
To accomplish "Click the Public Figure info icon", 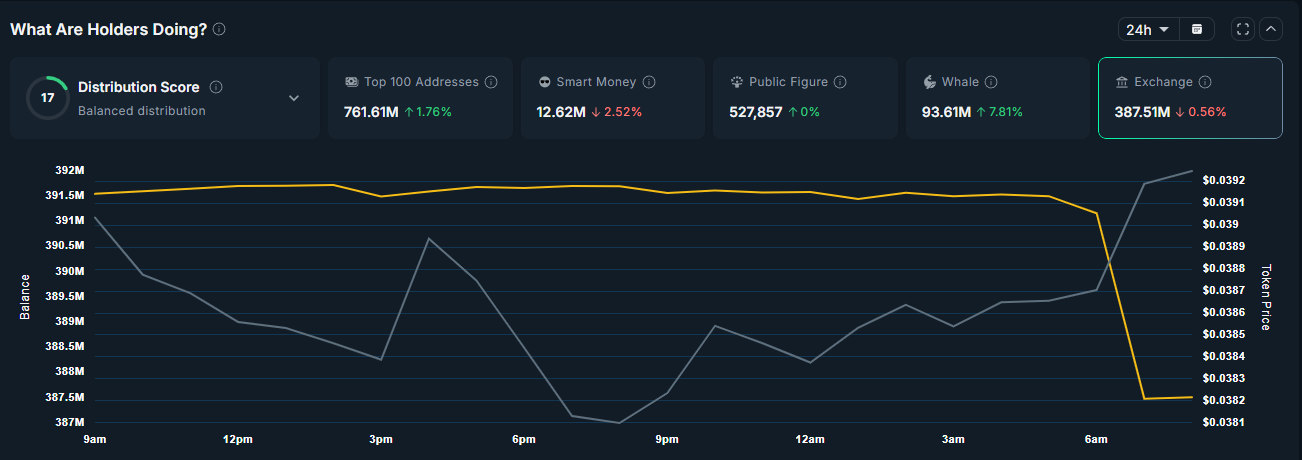I will pyautogui.click(x=840, y=82).
